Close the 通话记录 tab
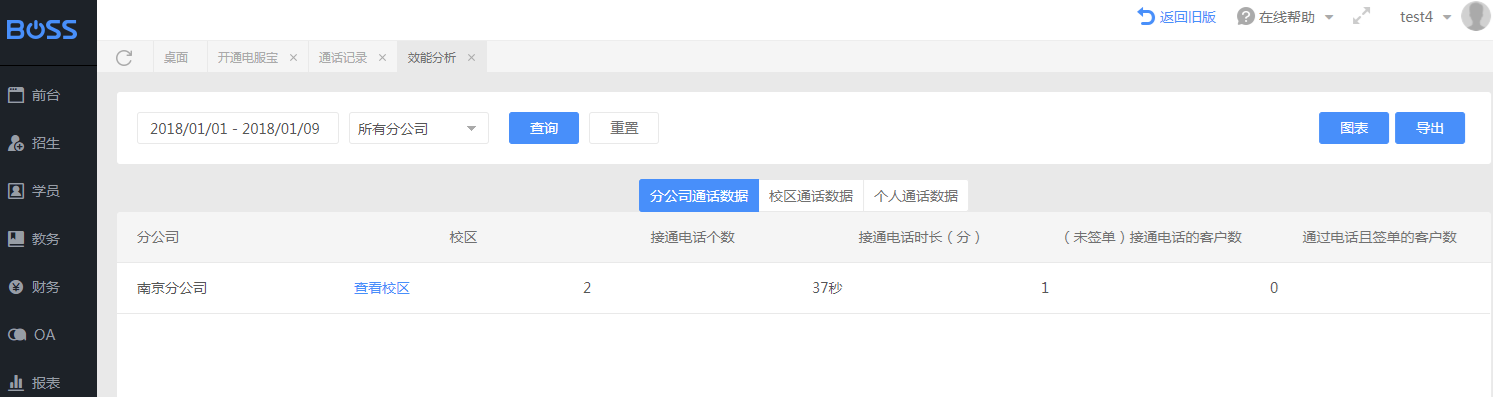This screenshot has height=397, width=1493. tap(382, 57)
